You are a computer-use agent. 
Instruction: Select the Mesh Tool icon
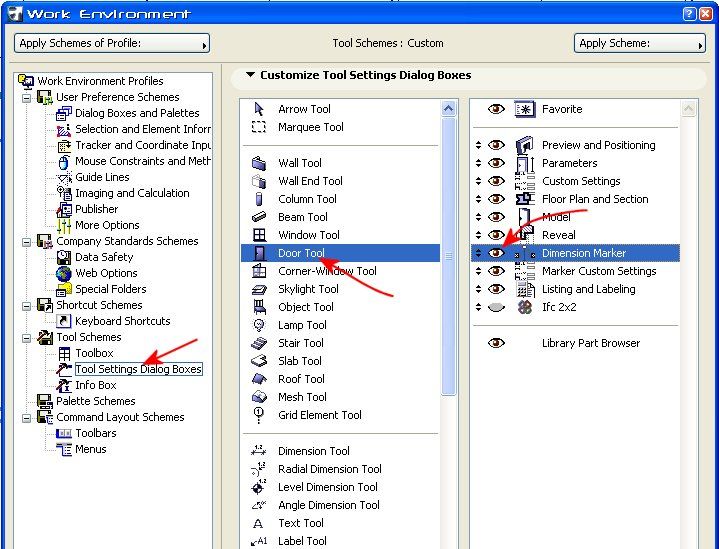259,397
